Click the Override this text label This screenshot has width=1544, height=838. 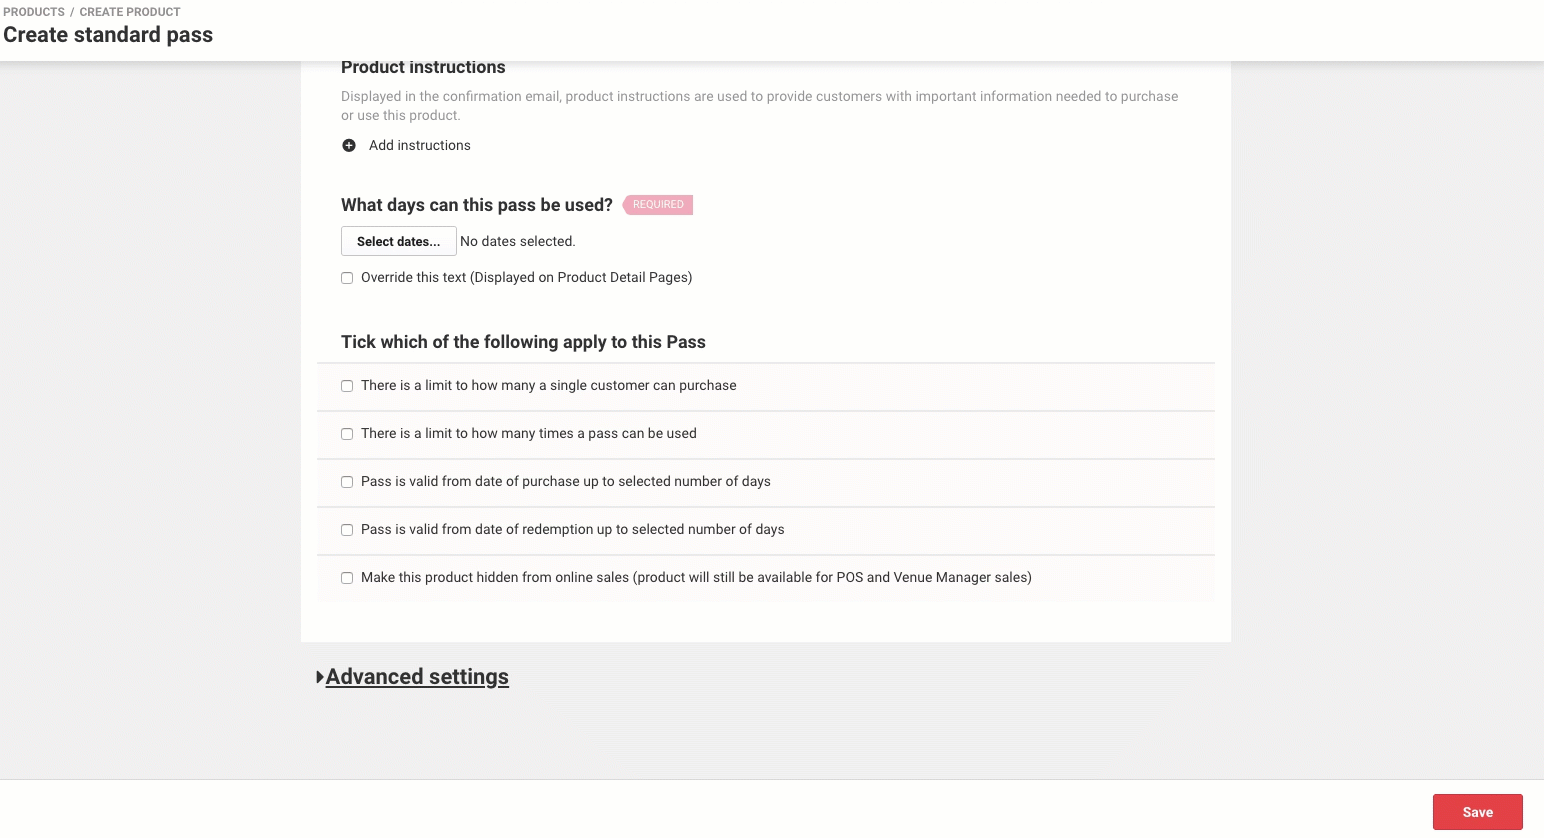(527, 277)
